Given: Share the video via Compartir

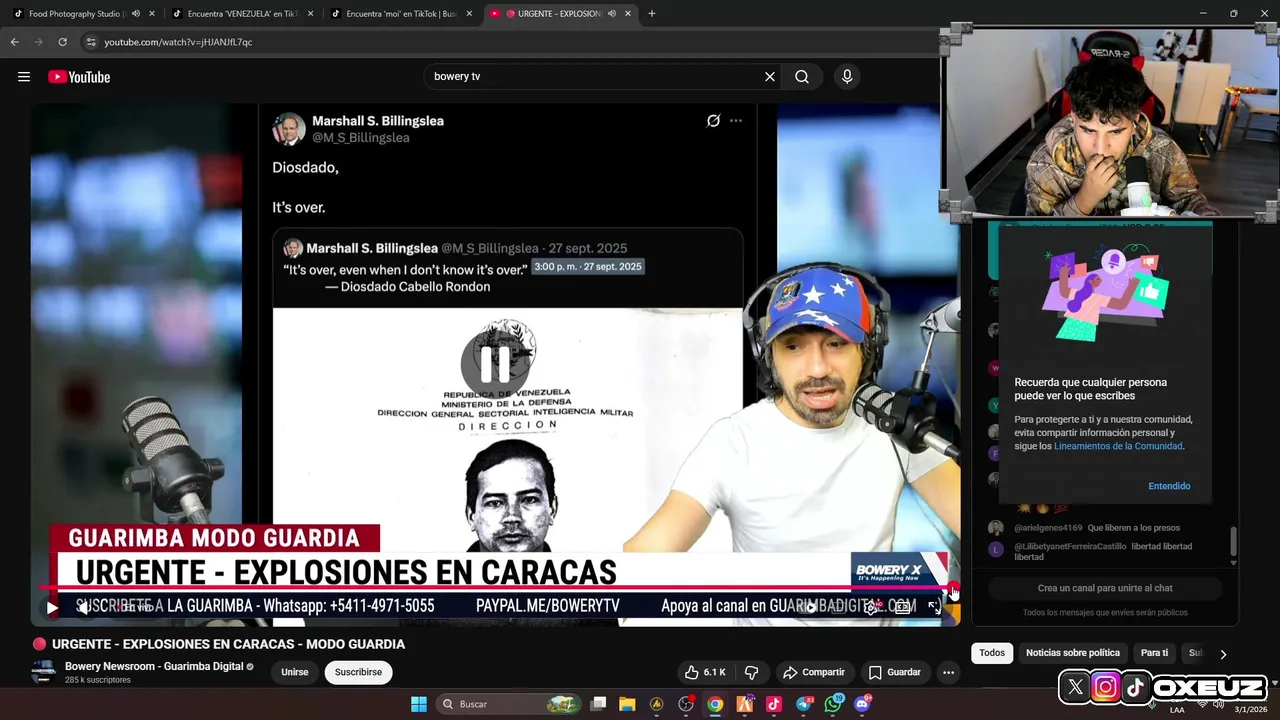Looking at the screenshot, I should pos(814,672).
